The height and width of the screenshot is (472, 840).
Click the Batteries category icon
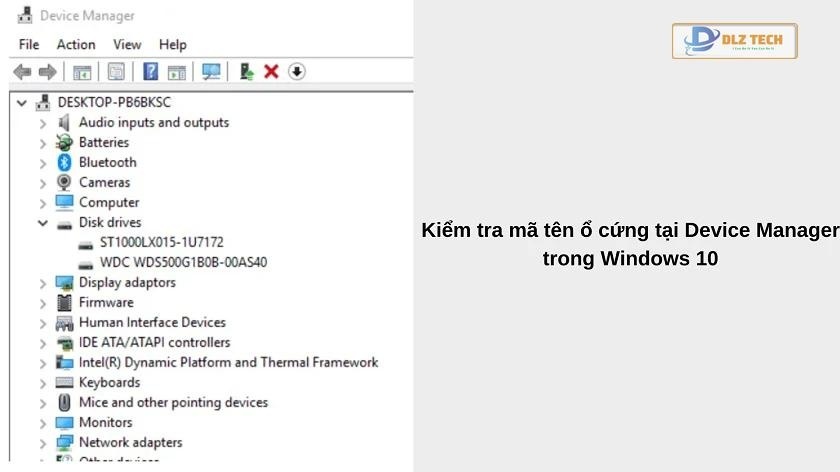pos(64,143)
